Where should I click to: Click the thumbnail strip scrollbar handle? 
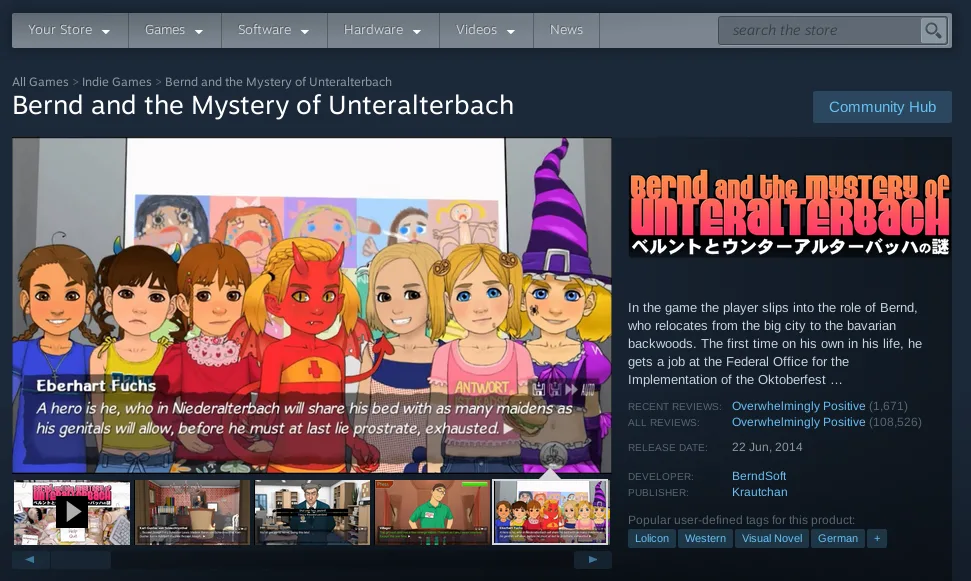[81, 560]
